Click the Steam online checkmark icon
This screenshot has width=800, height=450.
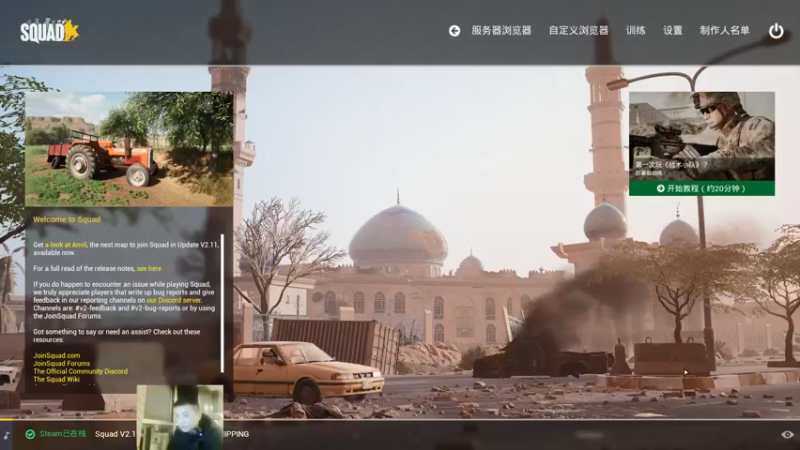[30, 434]
